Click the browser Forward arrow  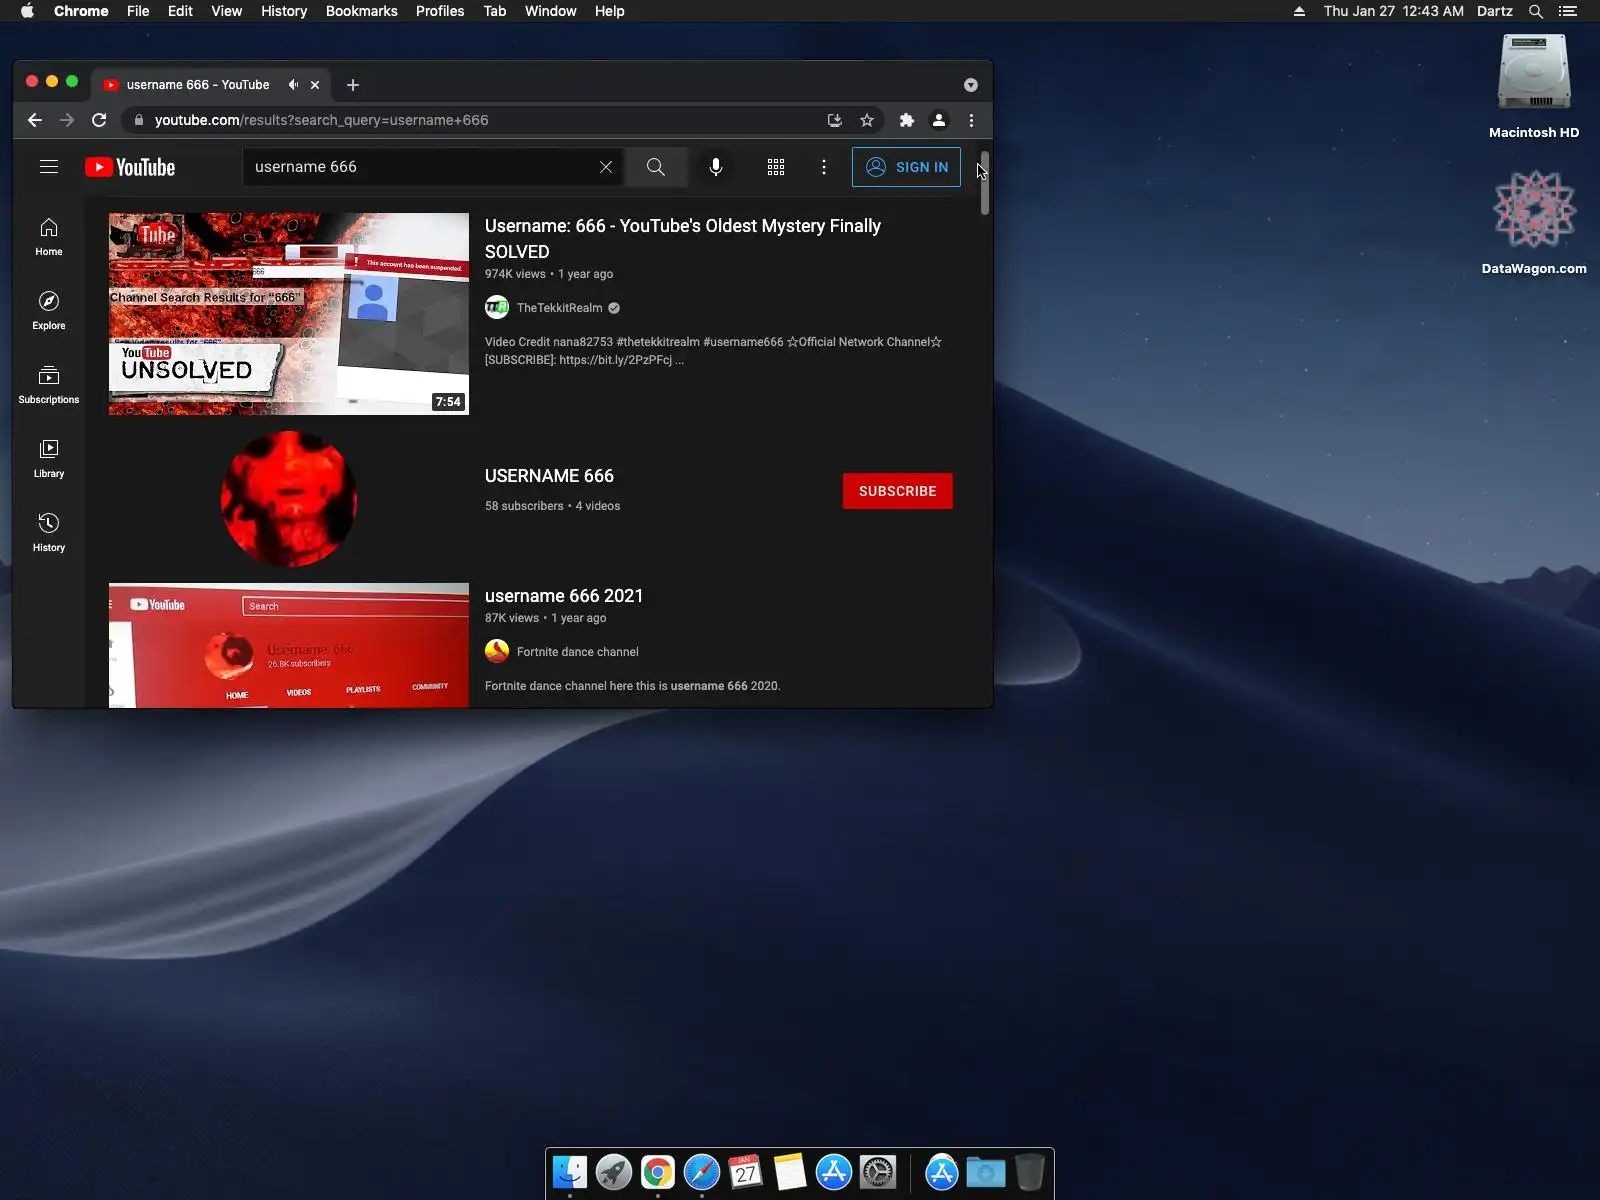pos(67,120)
